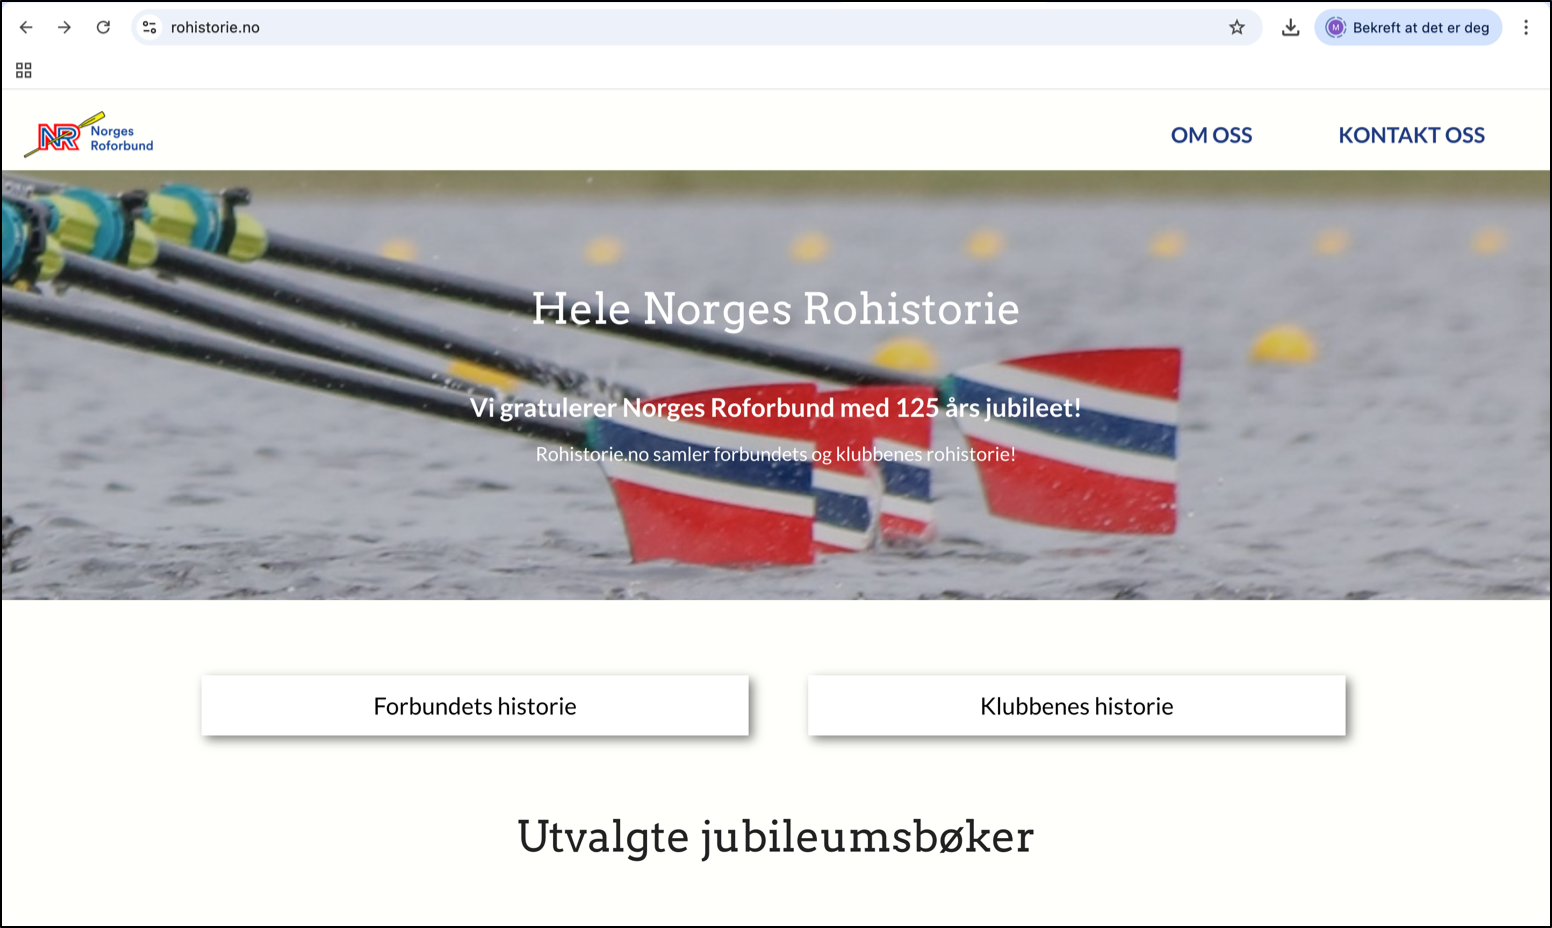Open Klubbenes historie

pos(1076,706)
